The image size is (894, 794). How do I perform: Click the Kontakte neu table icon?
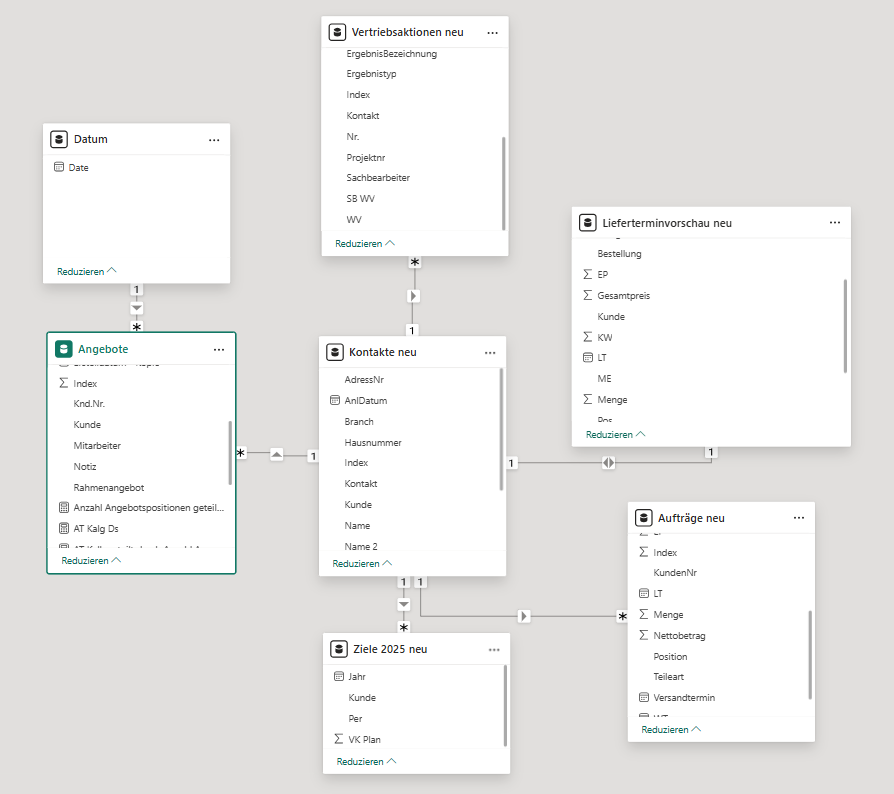pos(335,352)
